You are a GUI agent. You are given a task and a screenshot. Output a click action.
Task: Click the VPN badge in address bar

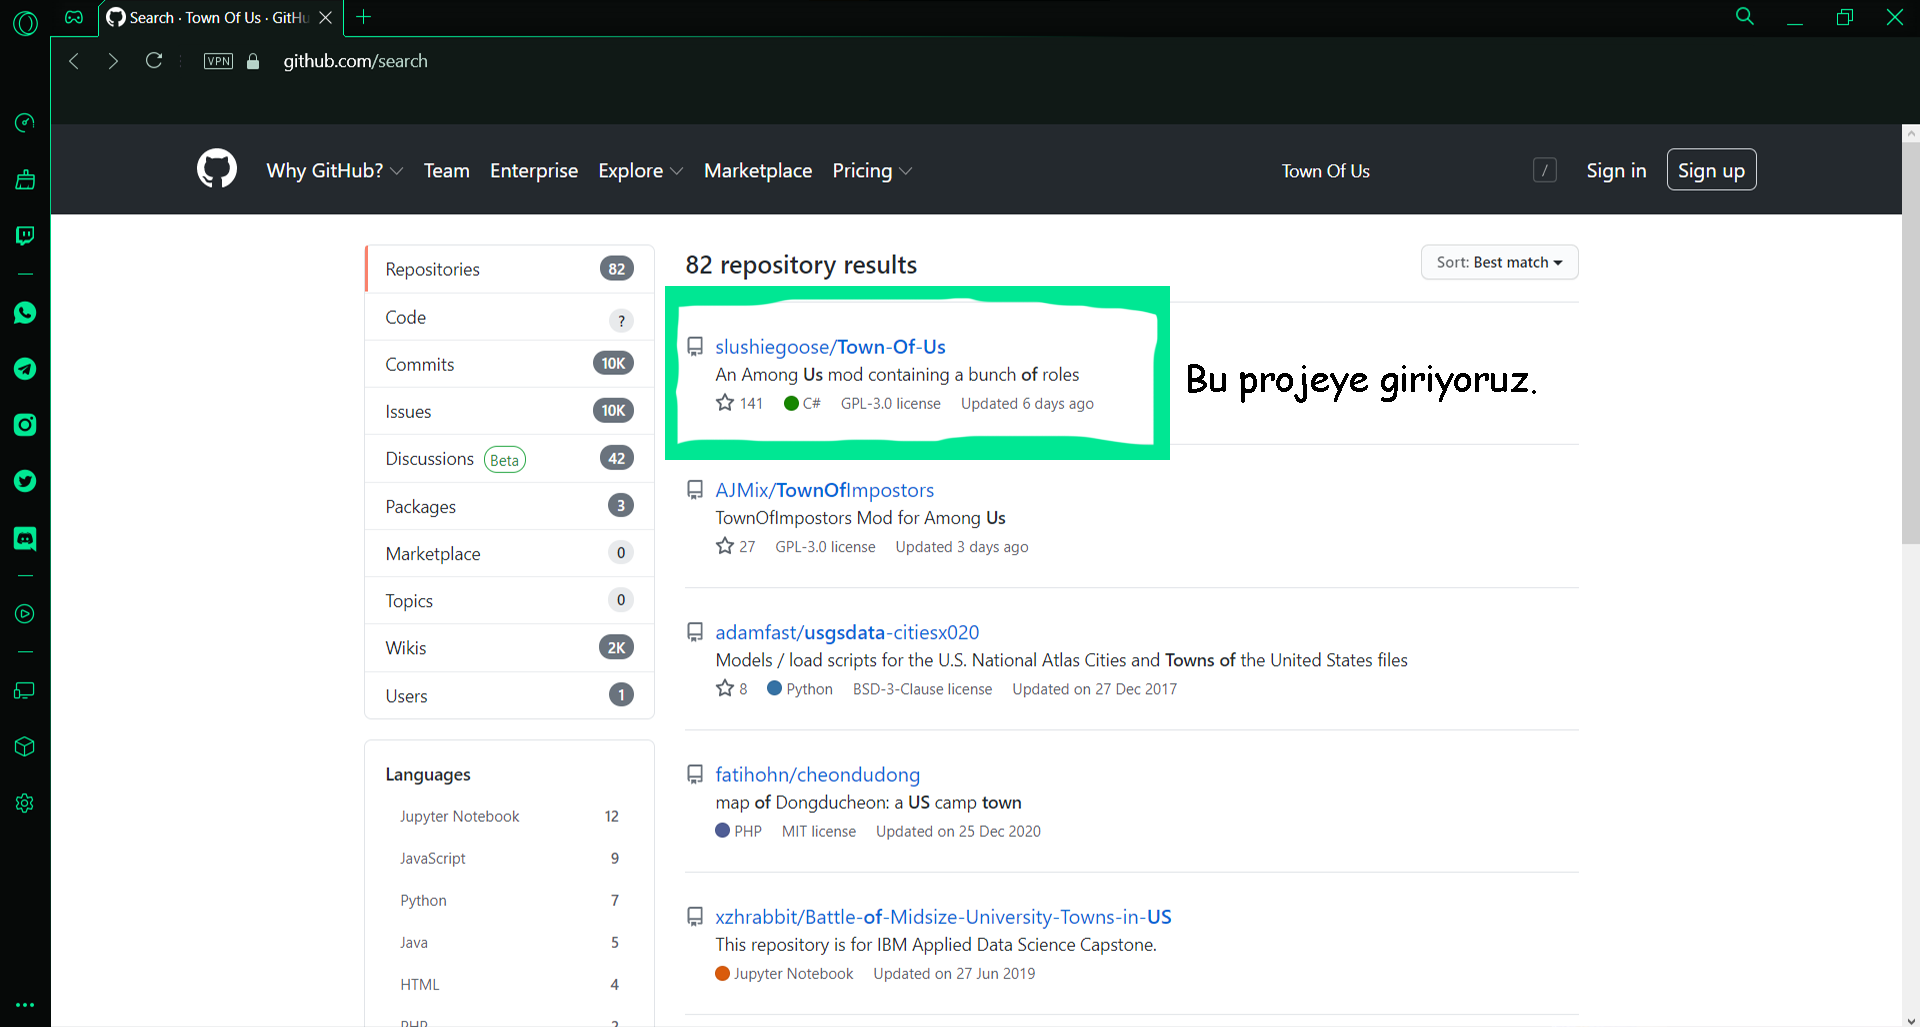click(x=218, y=61)
